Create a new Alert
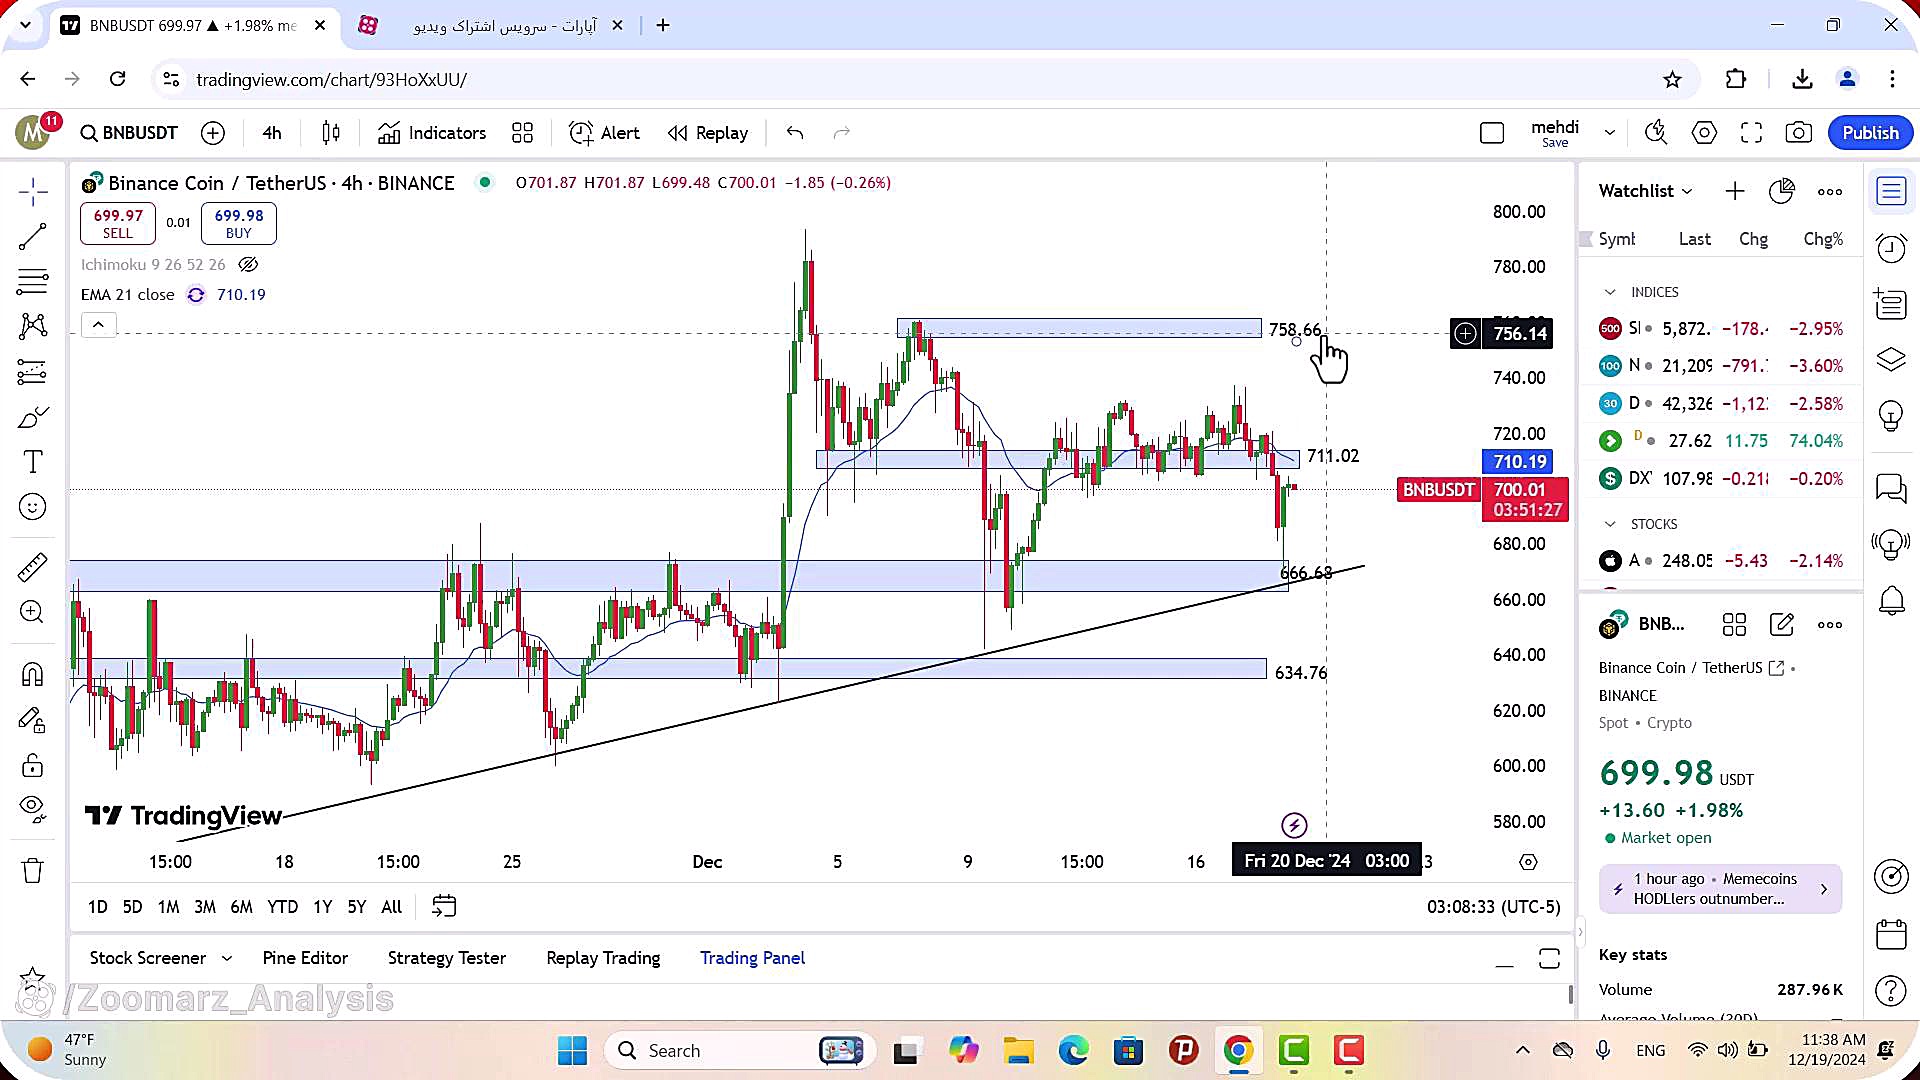Screen dimensions: 1920x1080 point(604,133)
